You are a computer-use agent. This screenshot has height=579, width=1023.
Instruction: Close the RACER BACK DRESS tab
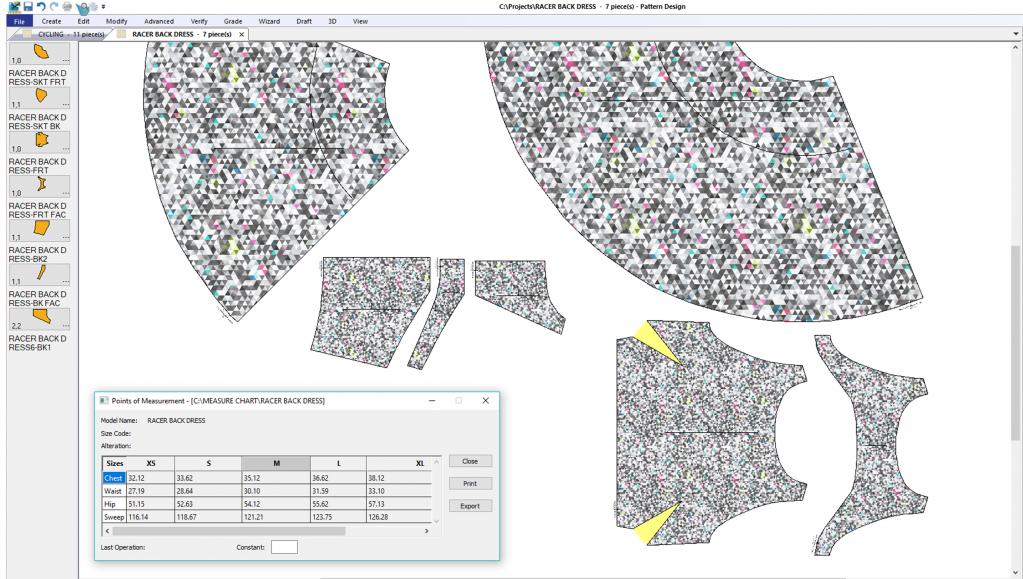click(241, 34)
